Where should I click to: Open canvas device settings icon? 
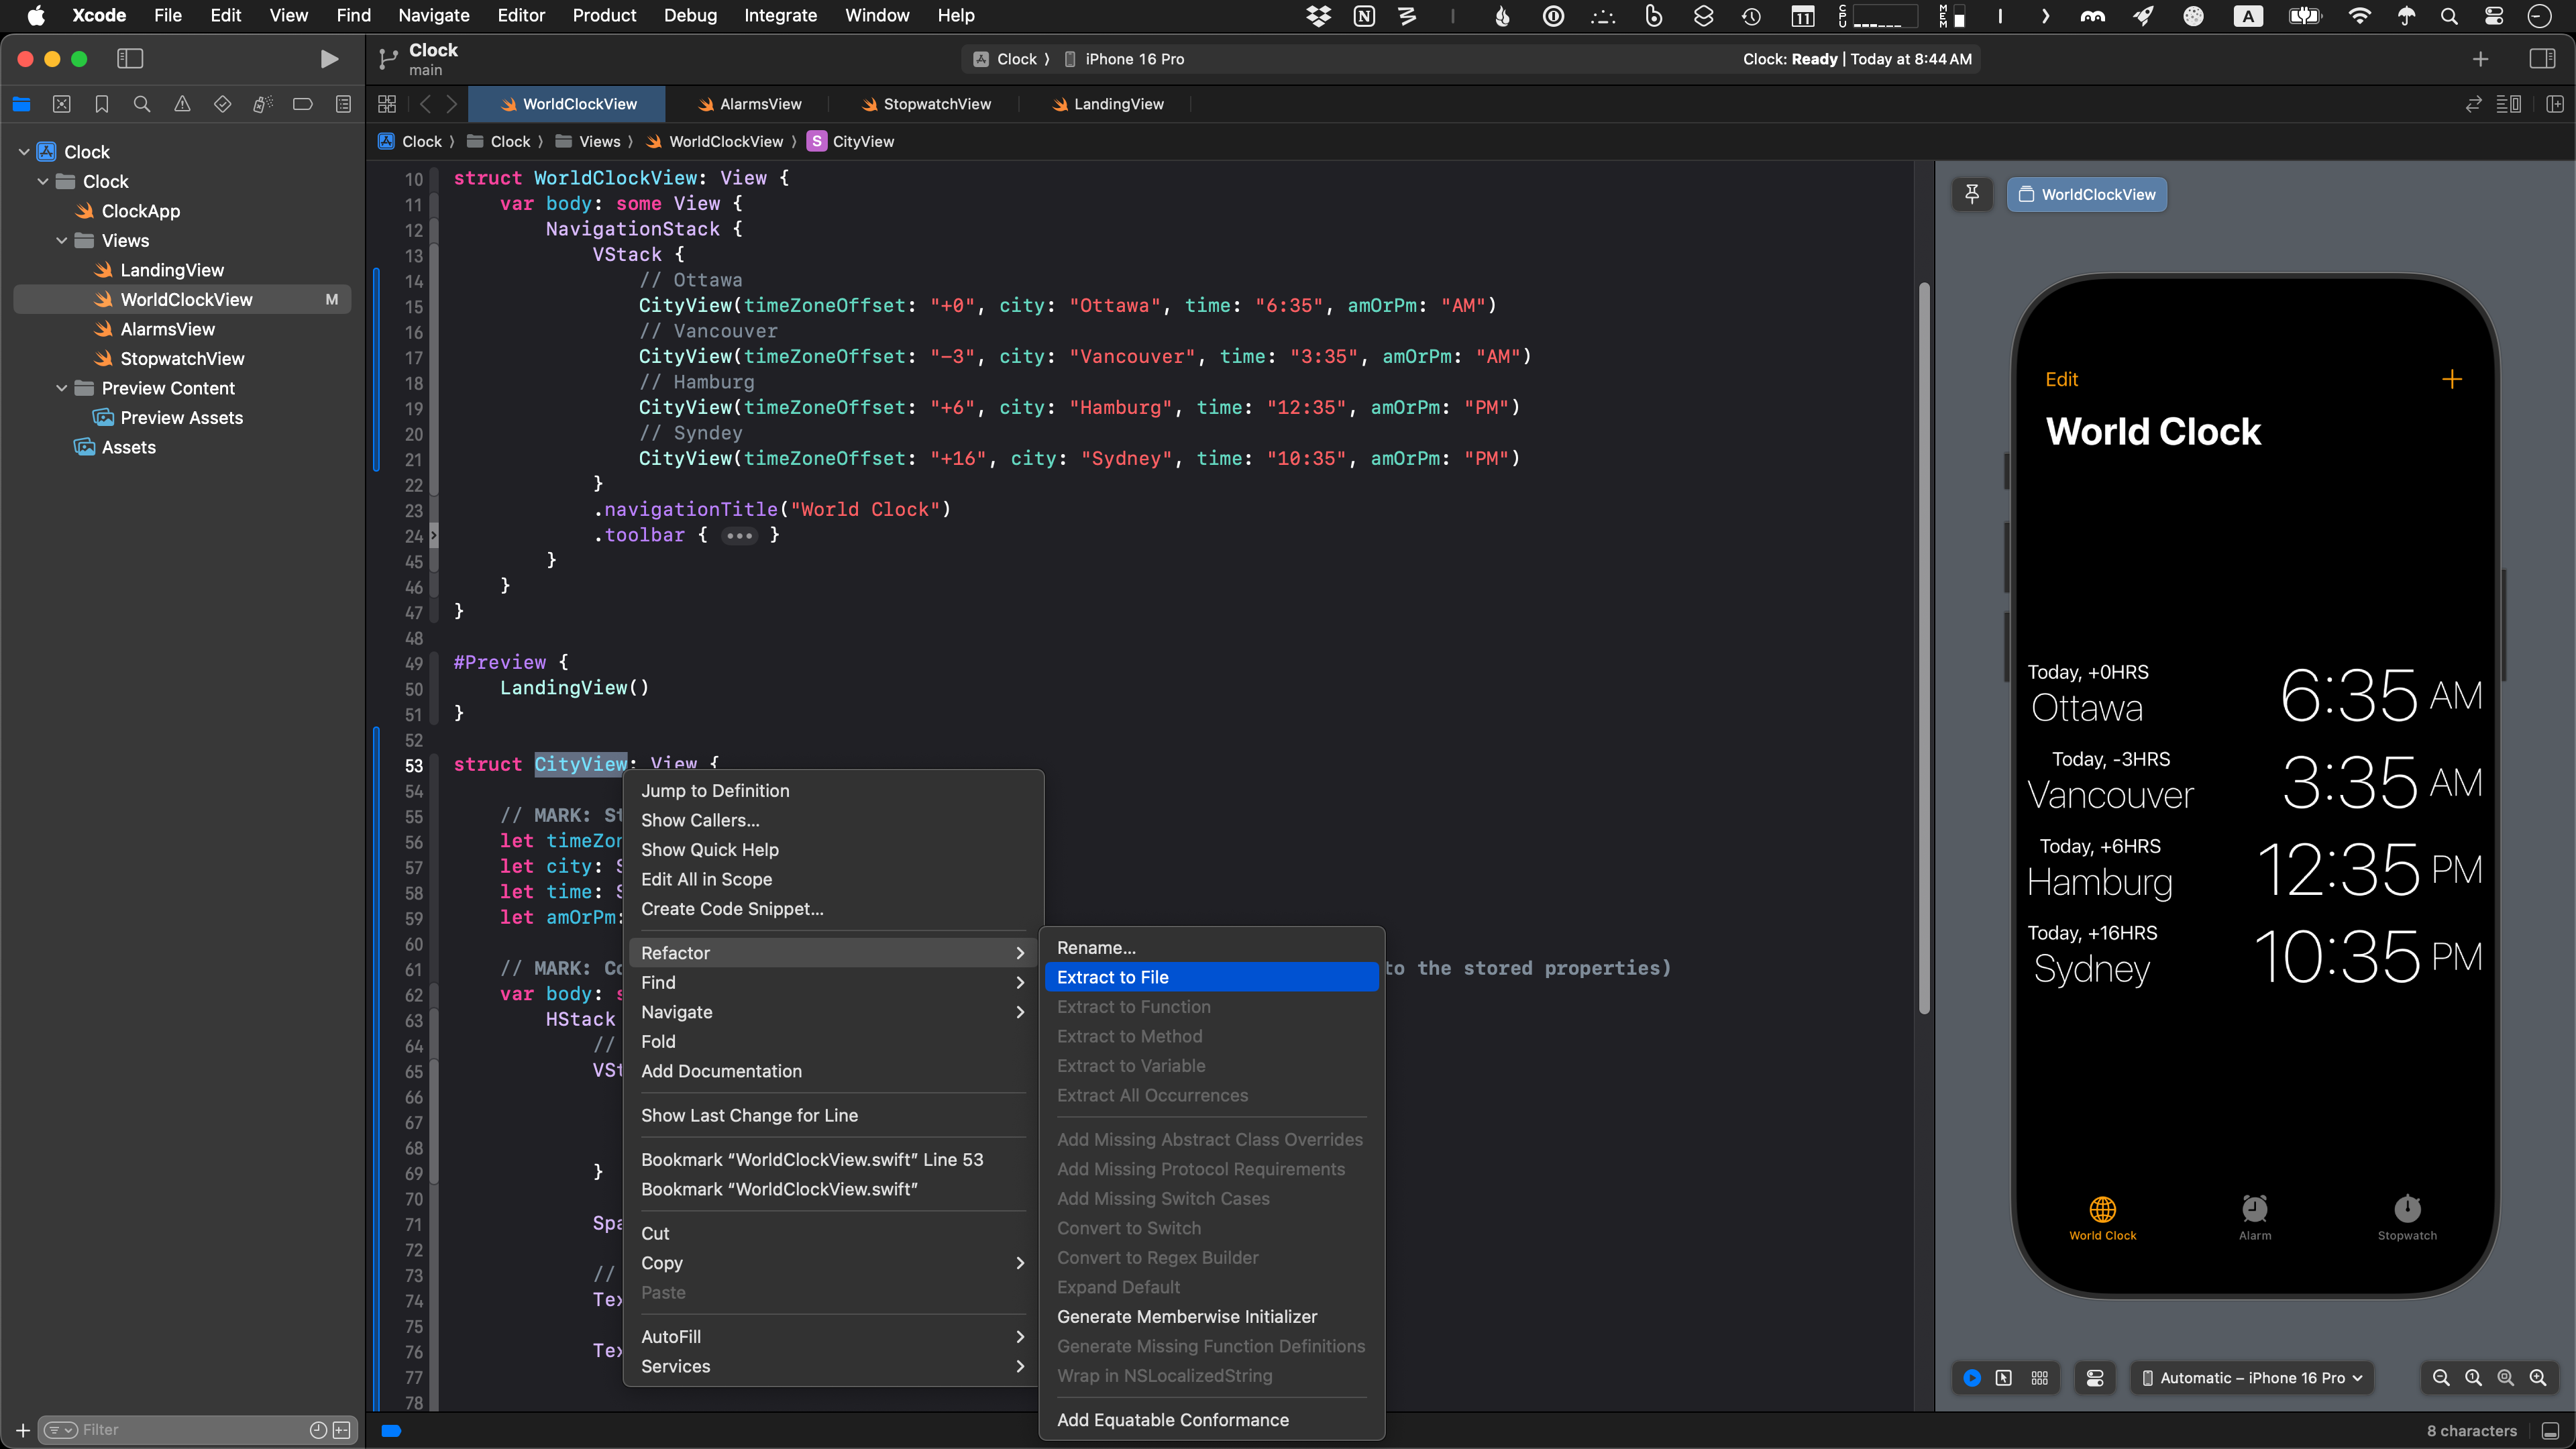pos(2095,1378)
